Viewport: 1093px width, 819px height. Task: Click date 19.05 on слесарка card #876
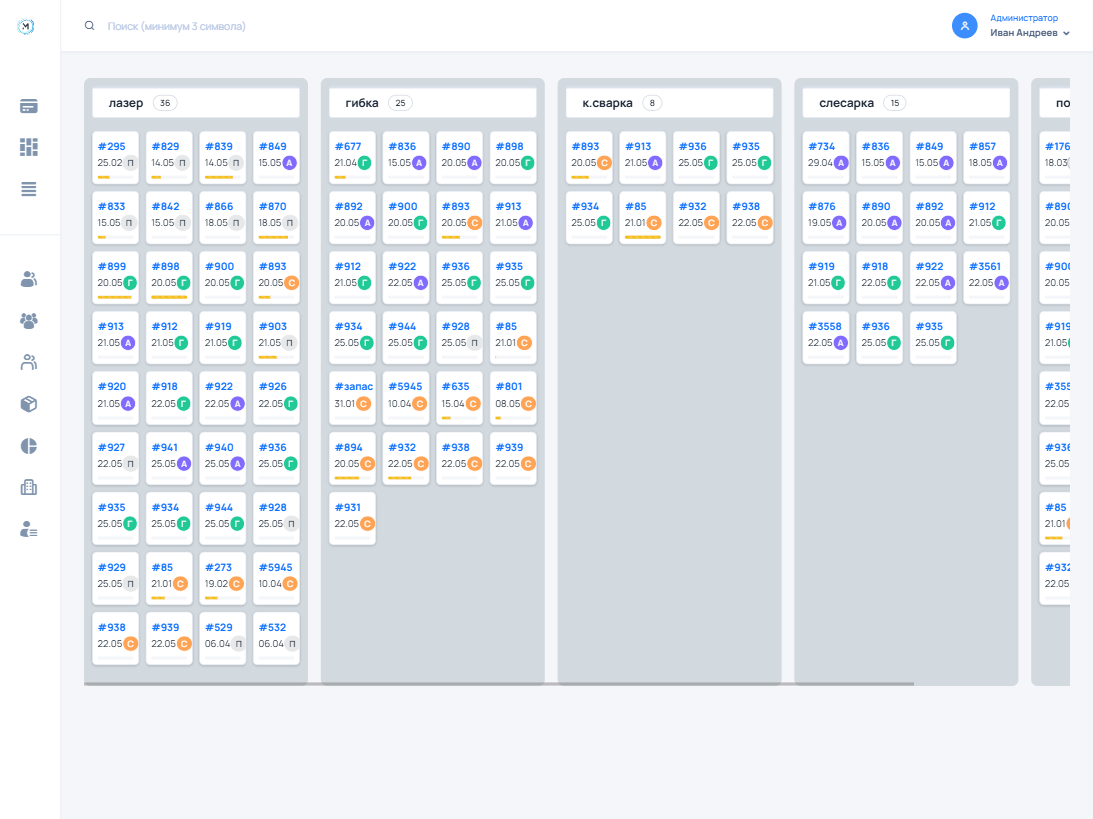click(820, 223)
